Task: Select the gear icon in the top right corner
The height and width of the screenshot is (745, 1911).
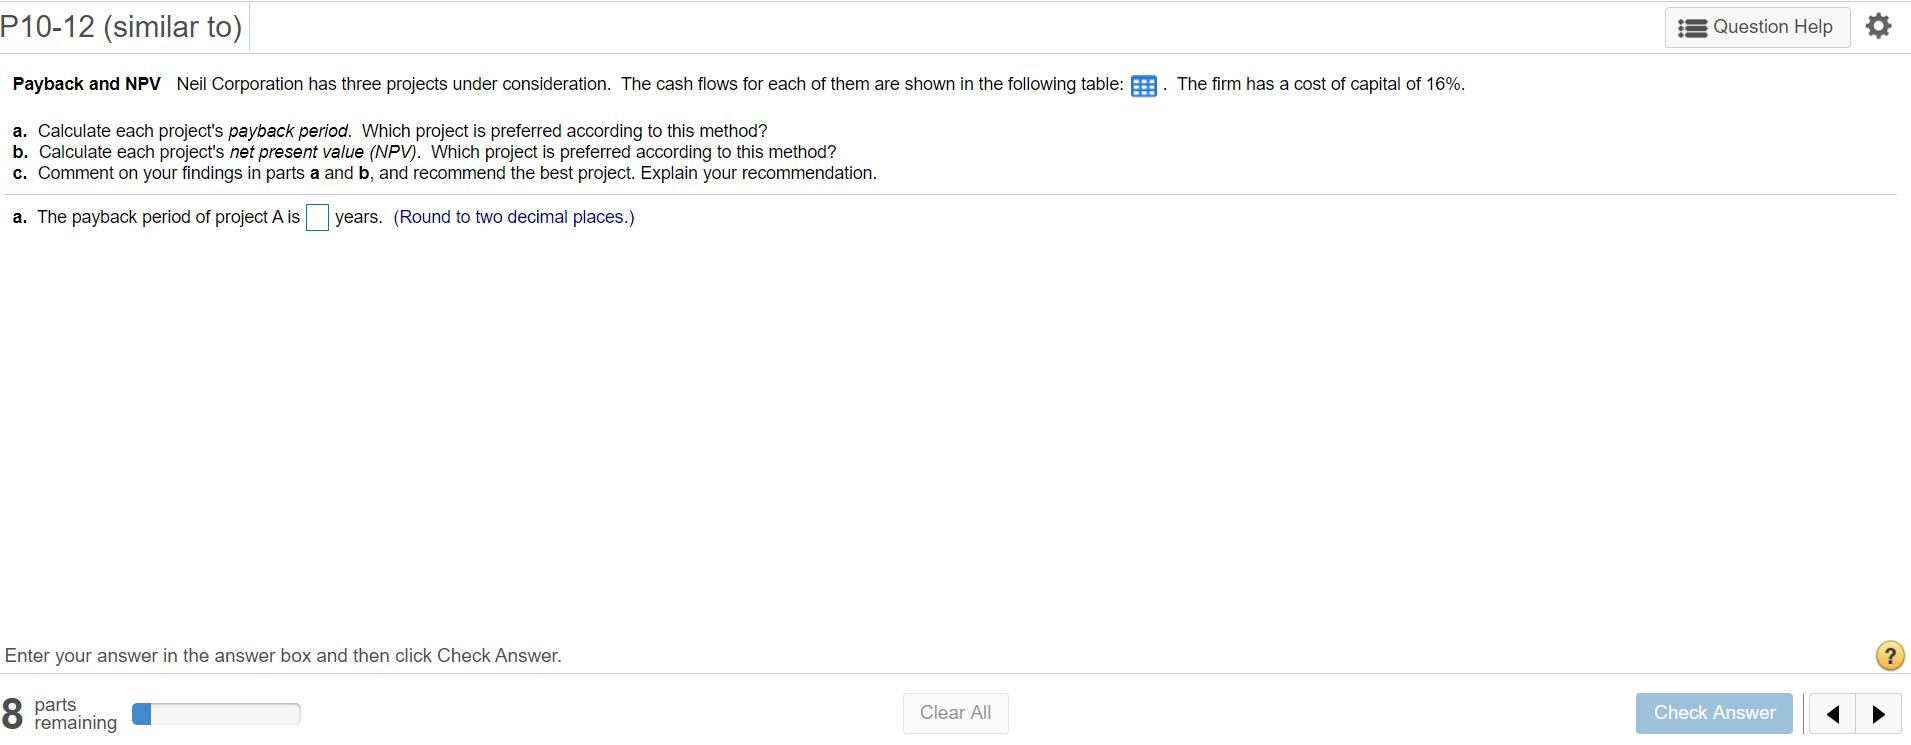Action: [1879, 26]
